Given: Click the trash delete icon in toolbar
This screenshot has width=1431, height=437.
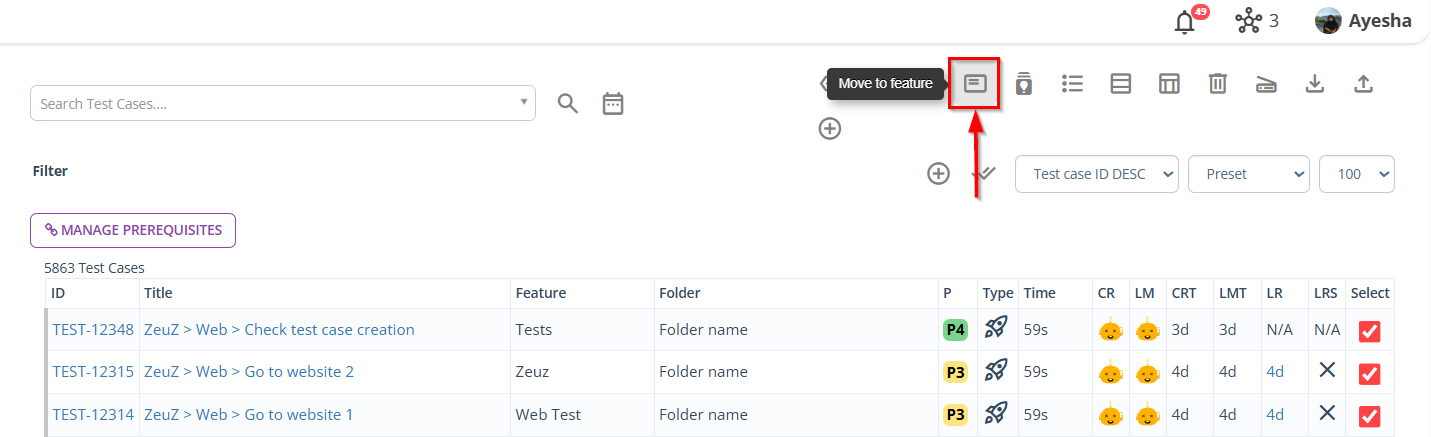Looking at the screenshot, I should (1217, 84).
